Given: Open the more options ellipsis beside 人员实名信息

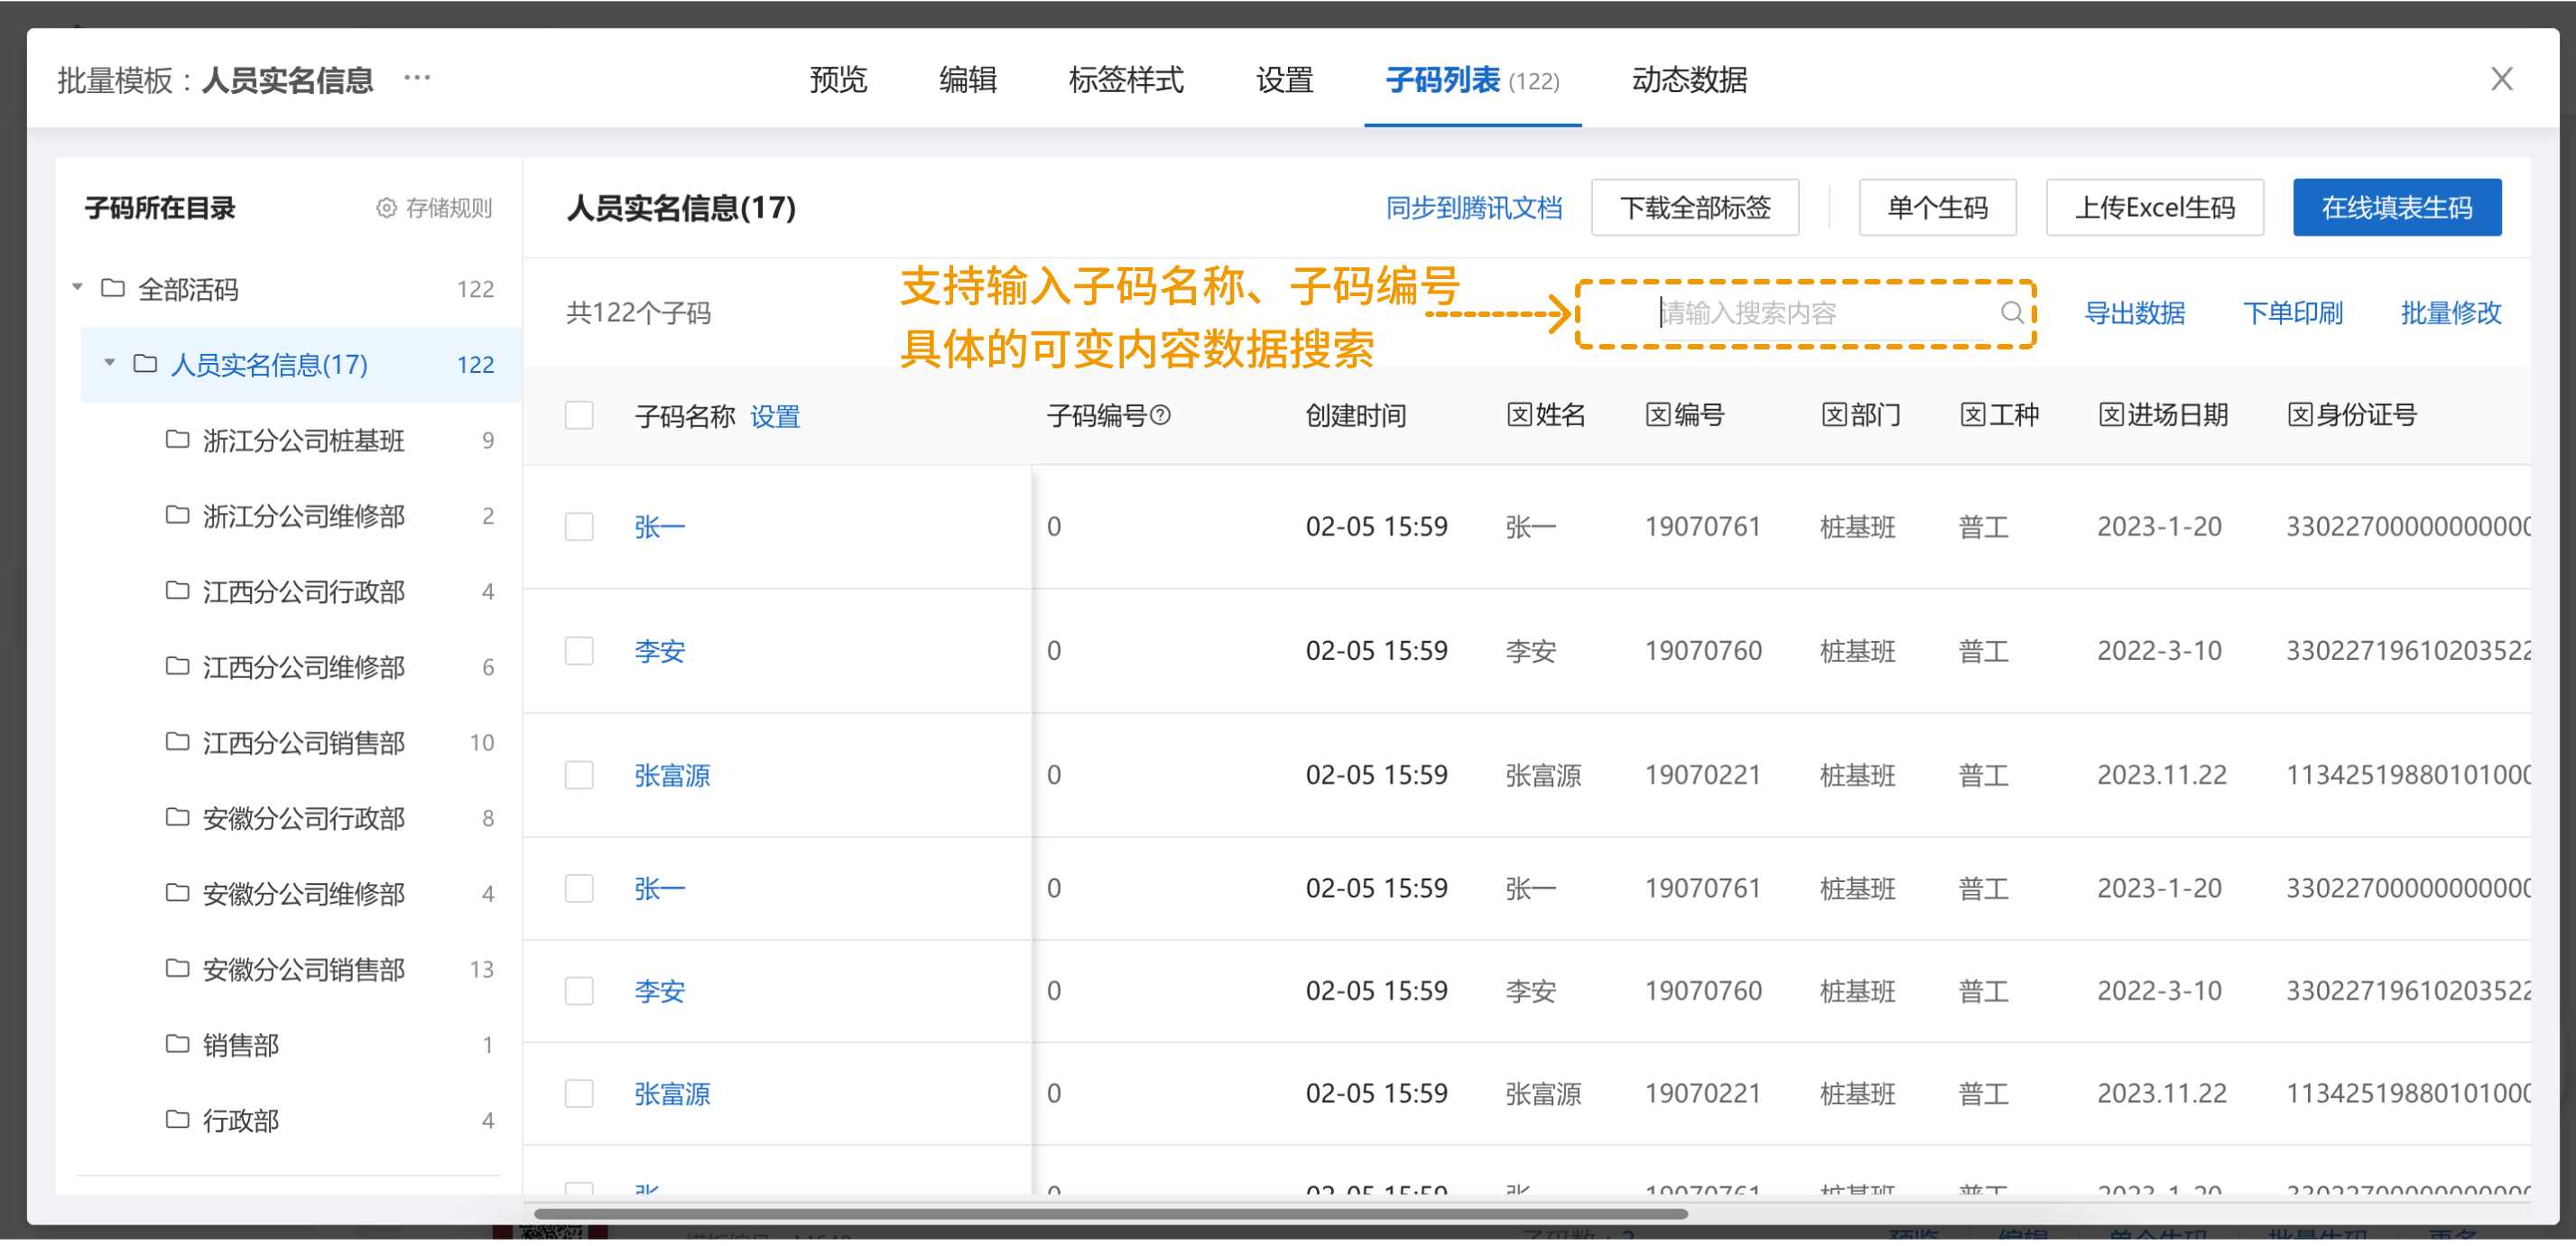Looking at the screenshot, I should tap(417, 78).
